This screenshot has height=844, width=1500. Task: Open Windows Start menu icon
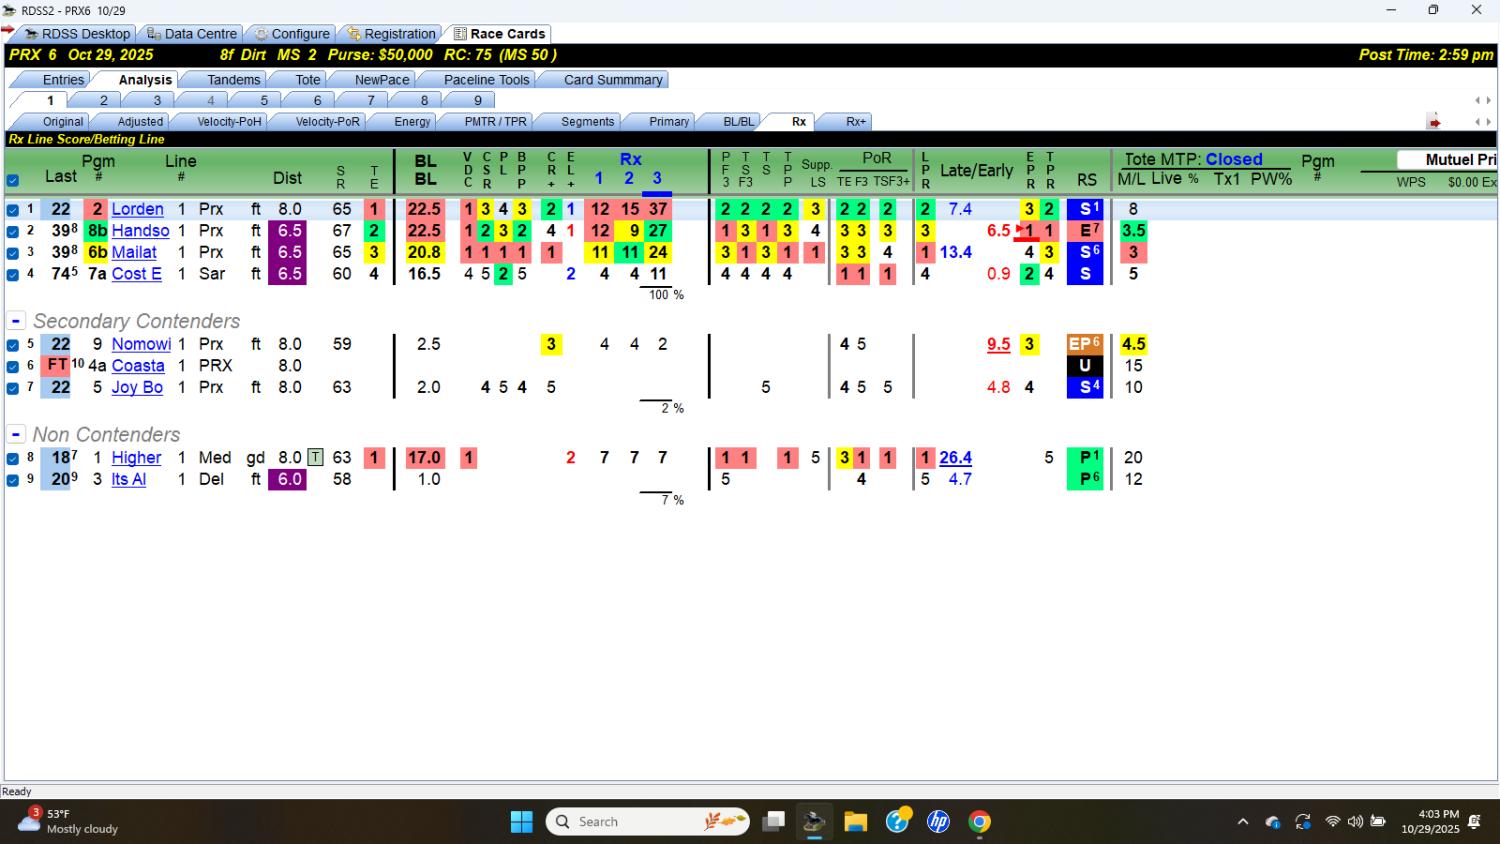coord(521,822)
